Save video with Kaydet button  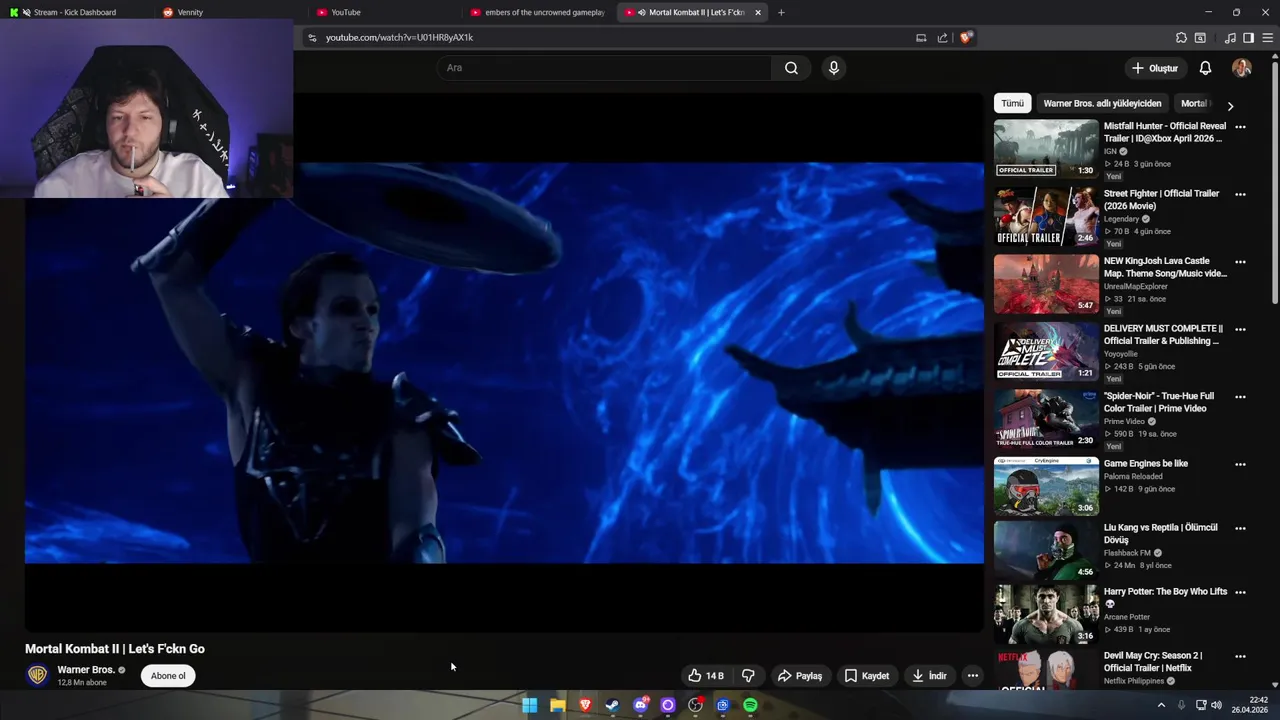tap(867, 676)
